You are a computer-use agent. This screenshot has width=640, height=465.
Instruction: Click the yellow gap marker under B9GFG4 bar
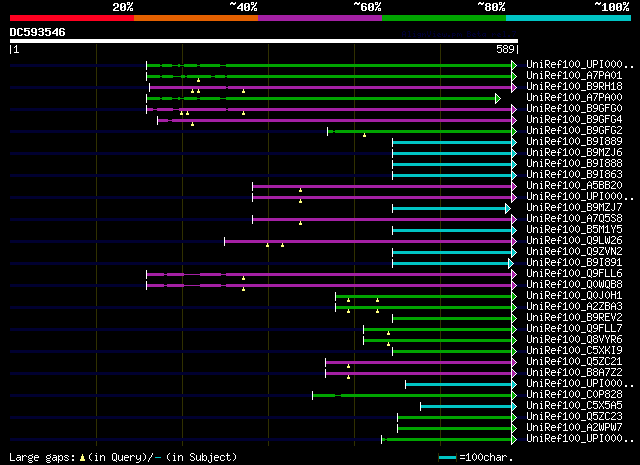(192, 124)
